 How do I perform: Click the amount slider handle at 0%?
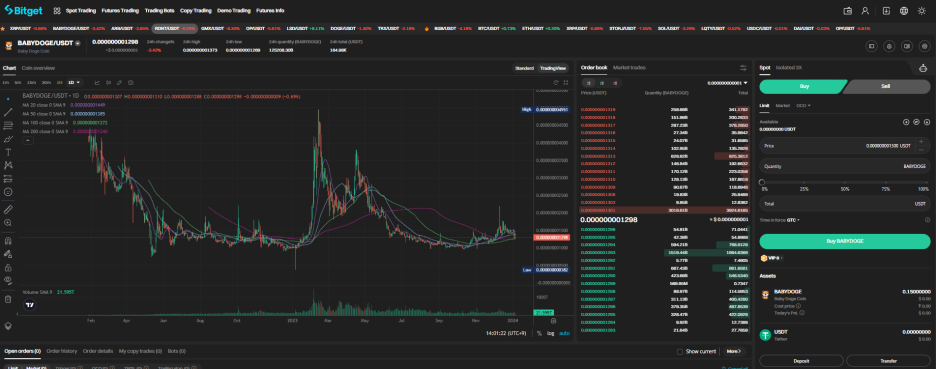(x=762, y=183)
